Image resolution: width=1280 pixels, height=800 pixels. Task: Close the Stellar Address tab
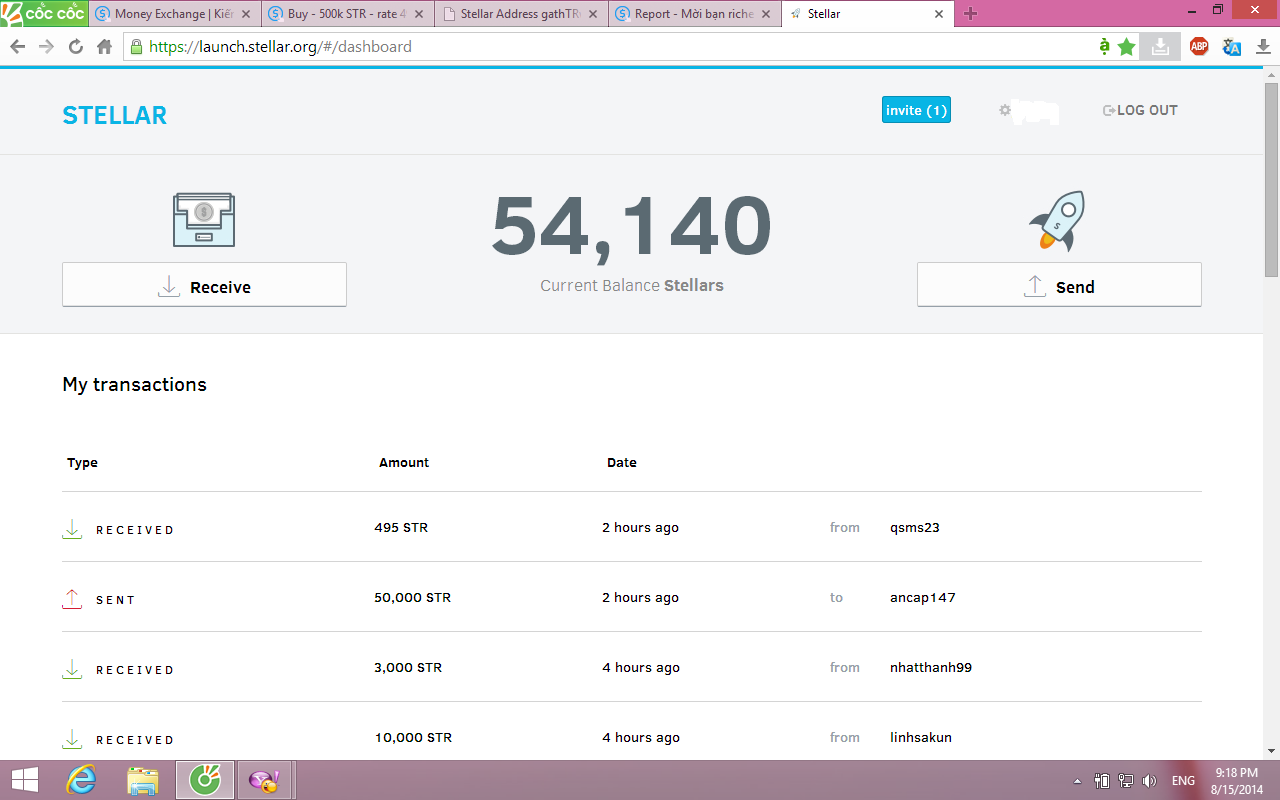(x=593, y=14)
